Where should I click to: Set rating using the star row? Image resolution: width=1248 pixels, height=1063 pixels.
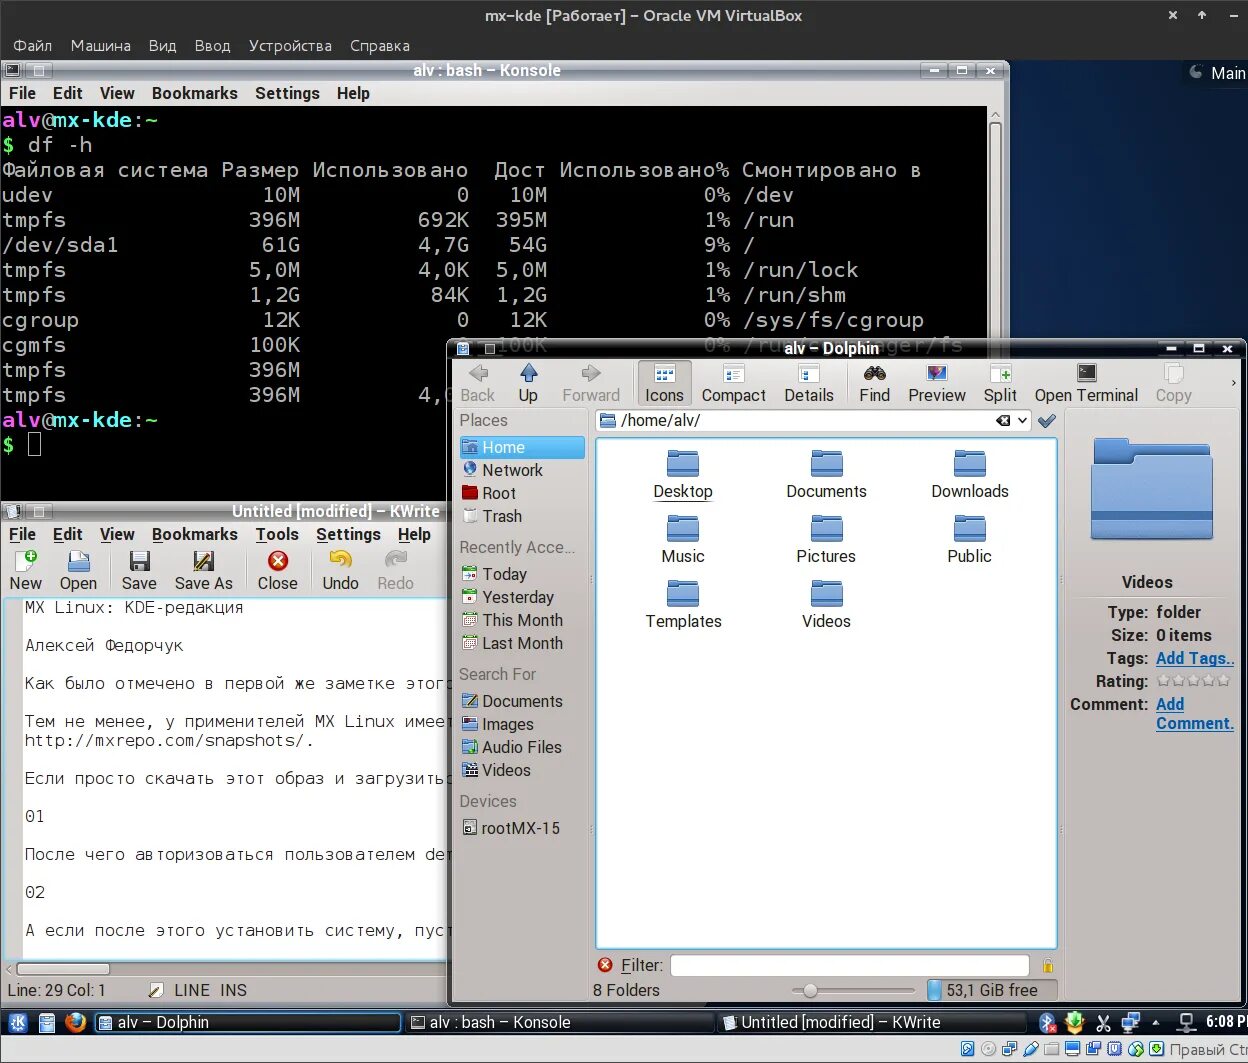pos(1194,681)
